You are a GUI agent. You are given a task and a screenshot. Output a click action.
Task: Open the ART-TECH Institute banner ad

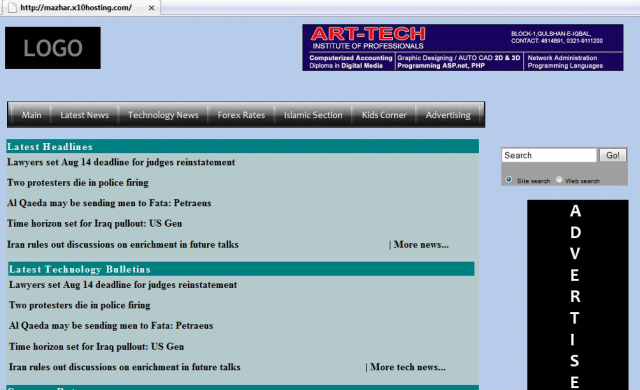[463, 47]
